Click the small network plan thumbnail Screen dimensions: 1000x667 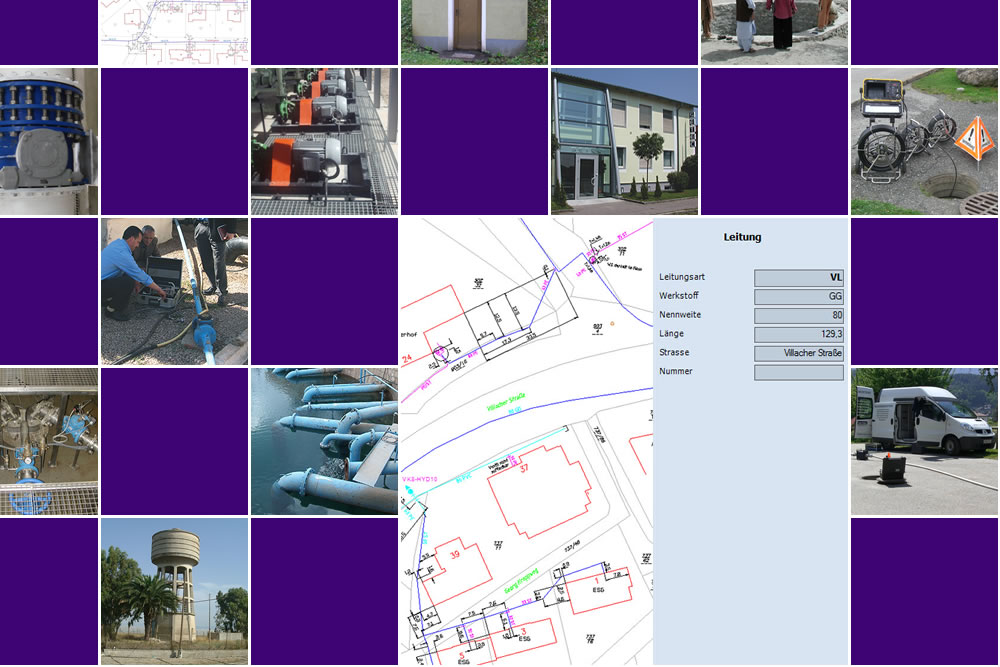[x=174, y=32]
